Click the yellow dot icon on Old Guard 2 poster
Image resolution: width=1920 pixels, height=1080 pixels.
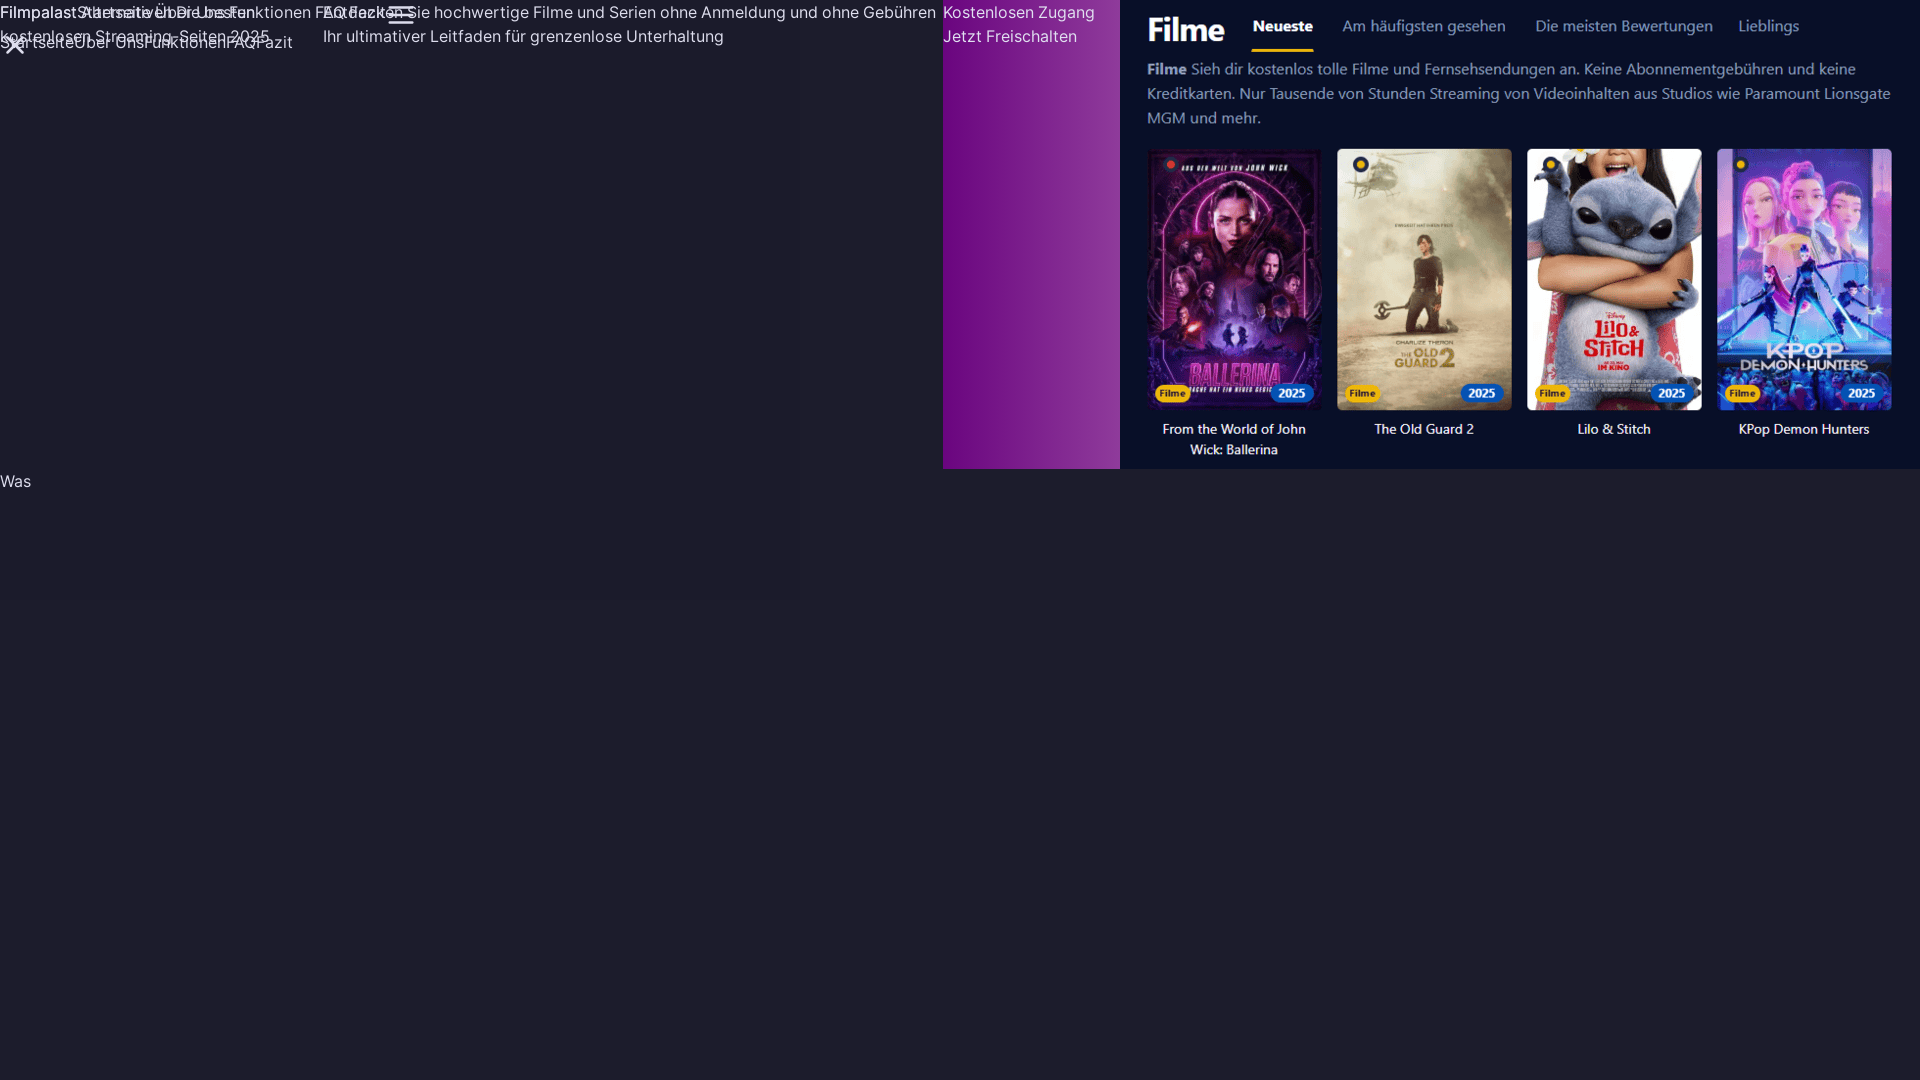(x=1360, y=165)
